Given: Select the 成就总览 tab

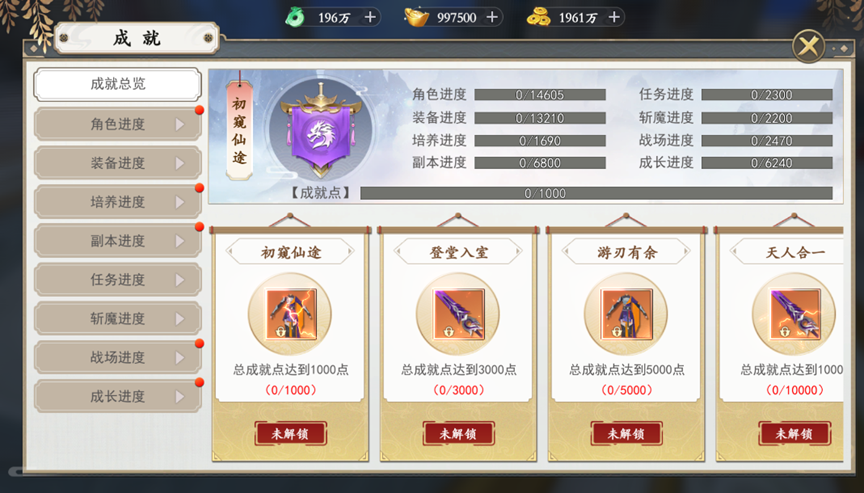Looking at the screenshot, I should (117, 84).
